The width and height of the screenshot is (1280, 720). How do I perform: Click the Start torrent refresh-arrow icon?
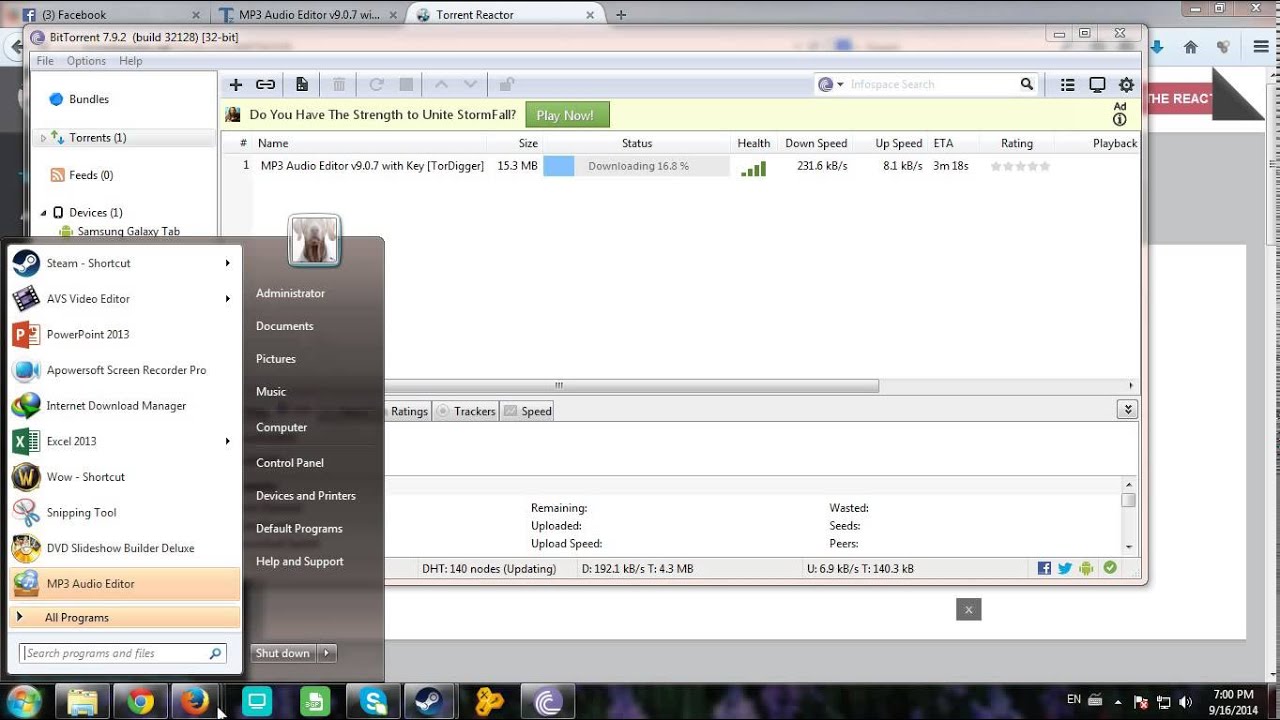(376, 85)
